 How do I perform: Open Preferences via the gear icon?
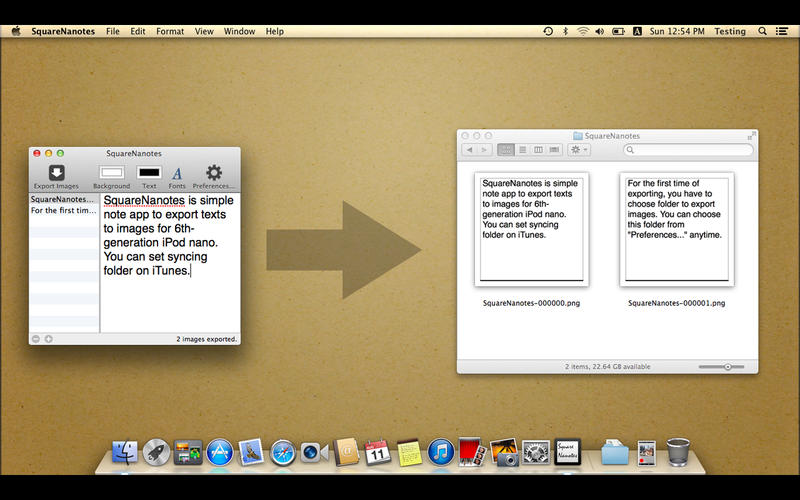pos(213,173)
